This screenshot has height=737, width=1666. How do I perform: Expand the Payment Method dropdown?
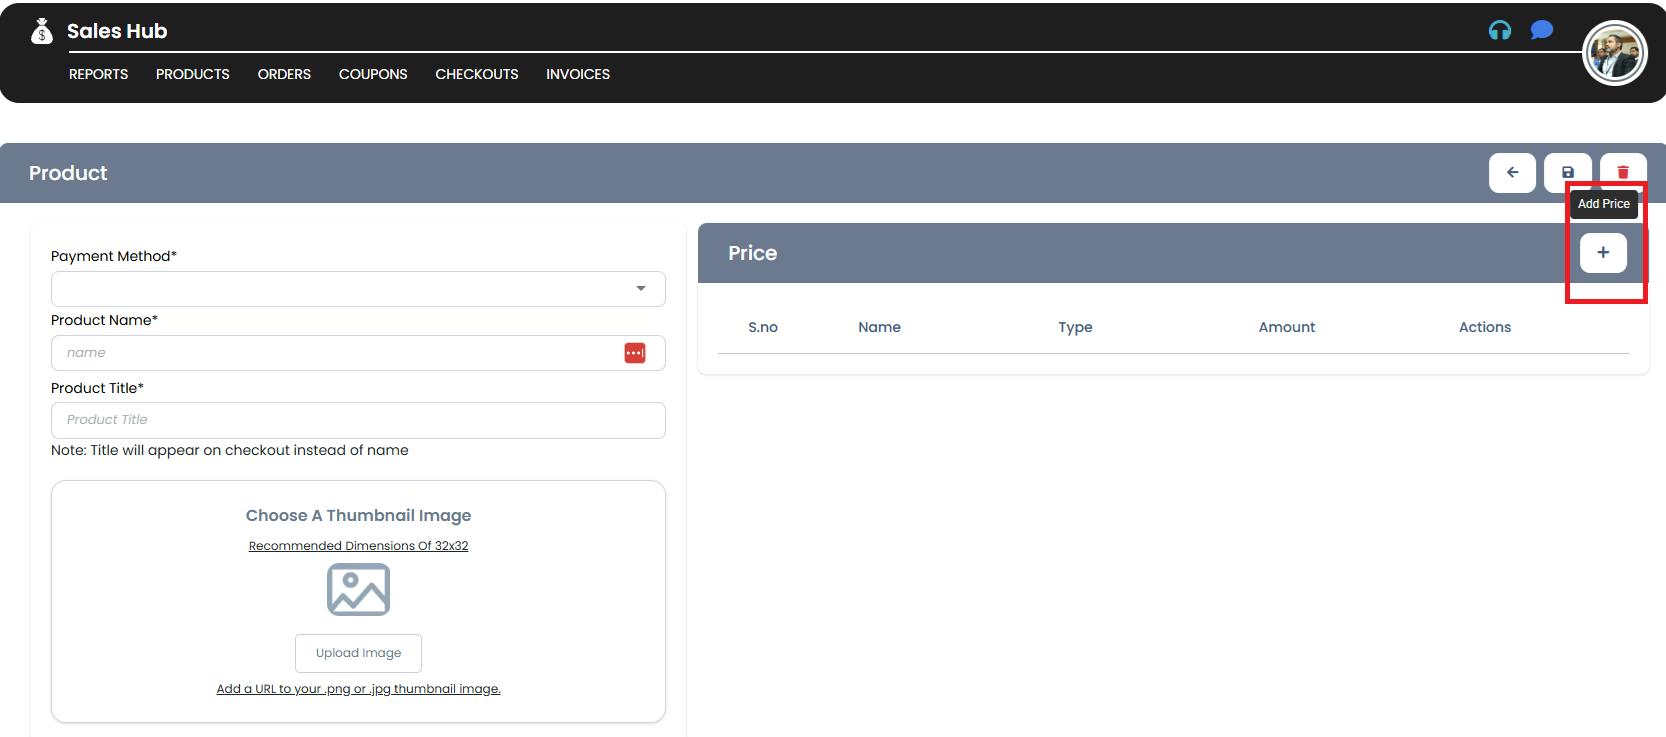640,289
